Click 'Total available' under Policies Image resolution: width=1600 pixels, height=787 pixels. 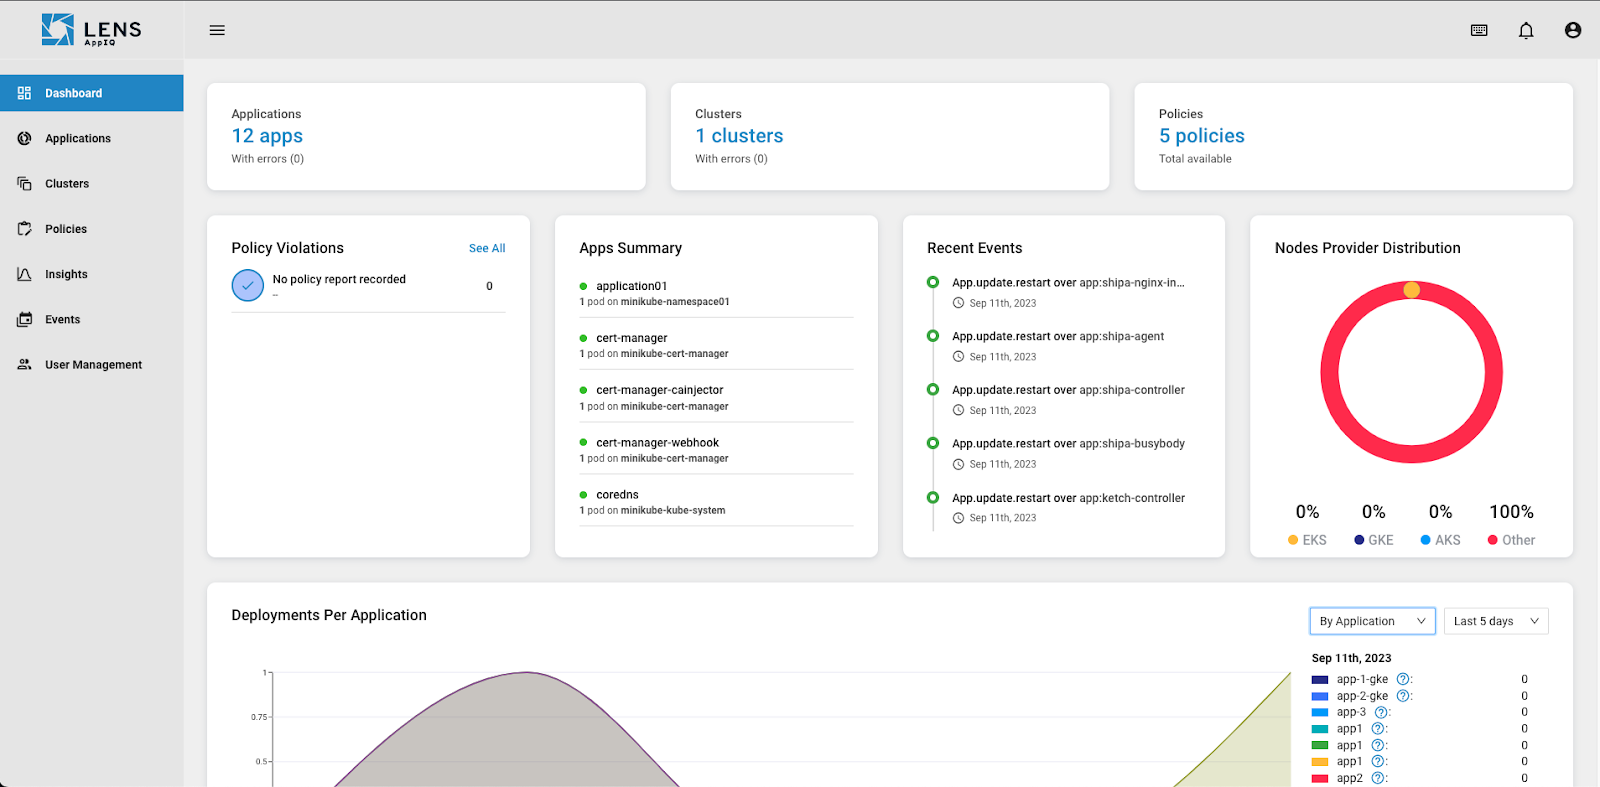pos(1195,159)
